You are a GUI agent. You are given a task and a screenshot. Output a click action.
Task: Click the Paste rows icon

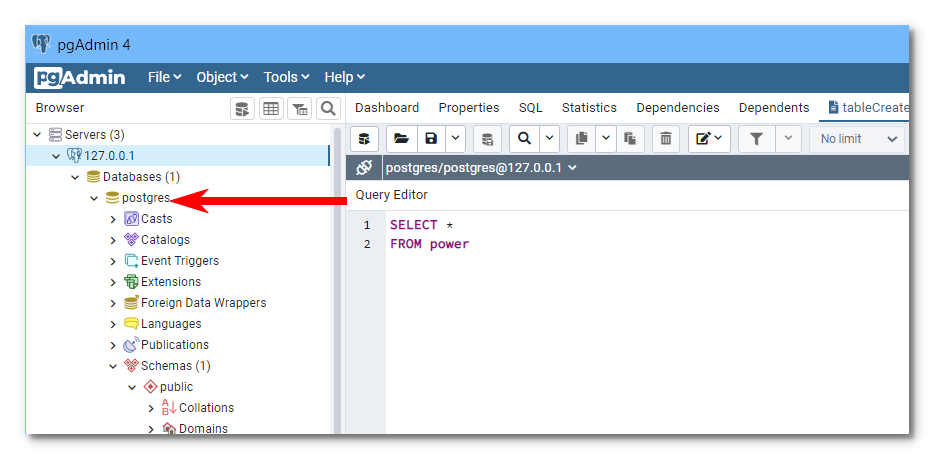click(x=630, y=139)
